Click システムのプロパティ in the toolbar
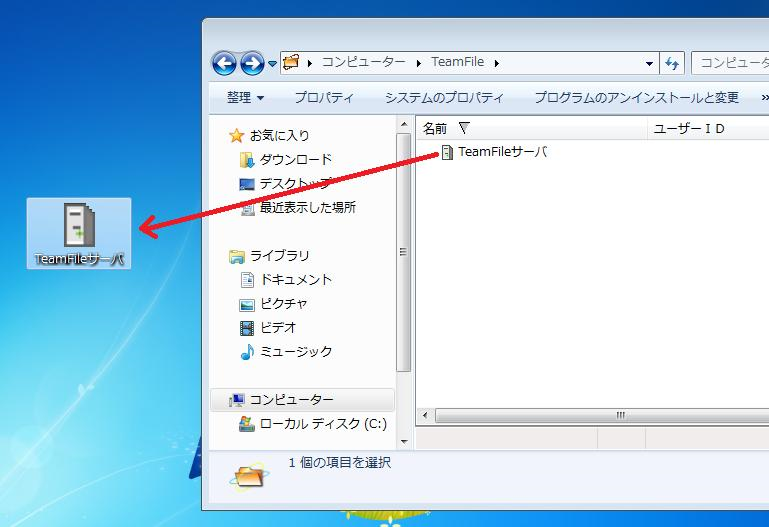This screenshot has width=769, height=527. 444,98
